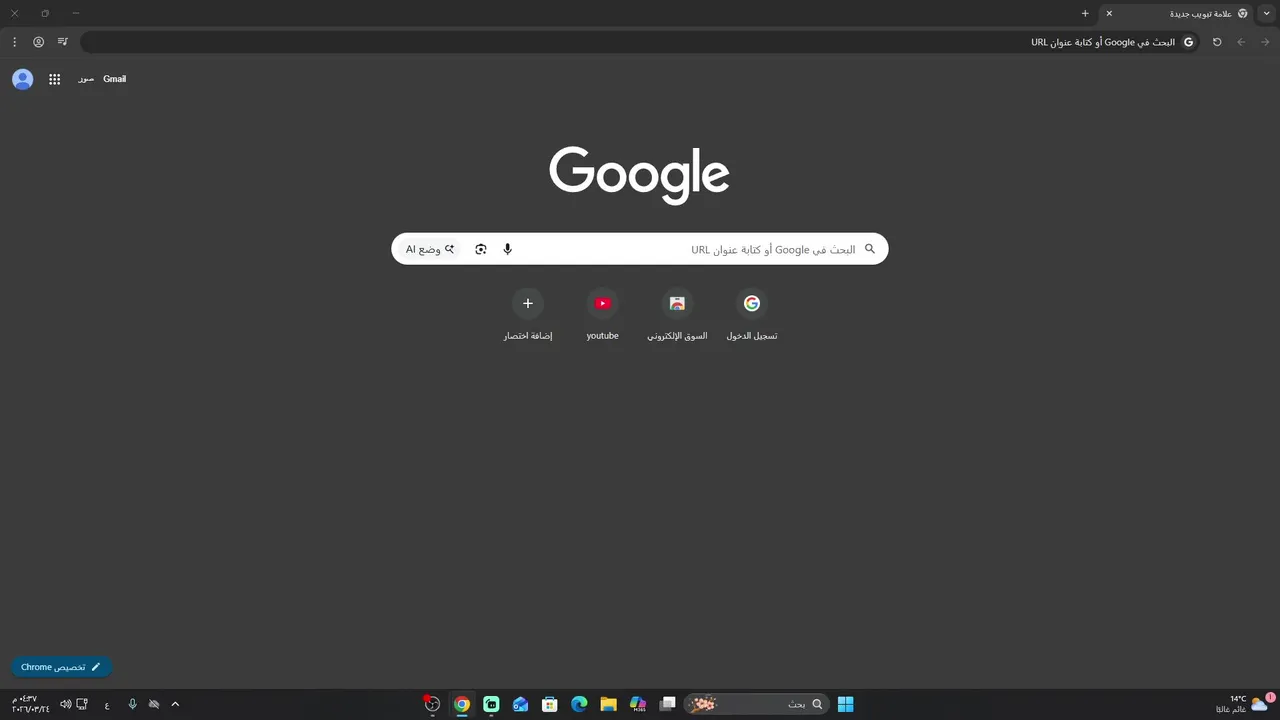Open the Google account avatar
Screen dimensions: 1280x720
(x=23, y=79)
